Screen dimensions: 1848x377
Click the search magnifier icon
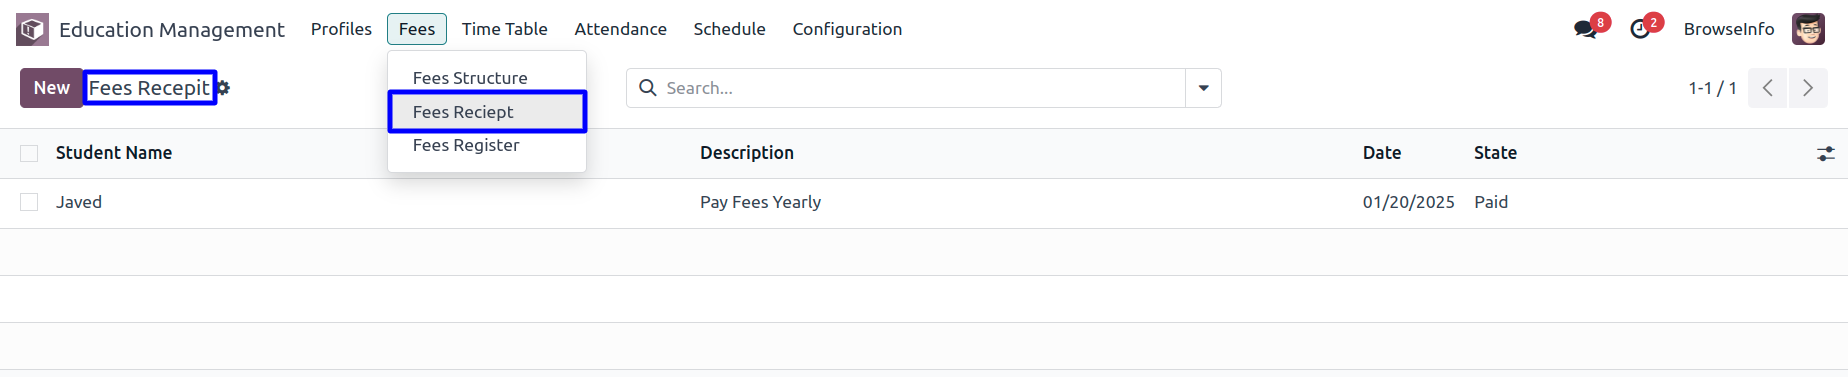tap(648, 88)
